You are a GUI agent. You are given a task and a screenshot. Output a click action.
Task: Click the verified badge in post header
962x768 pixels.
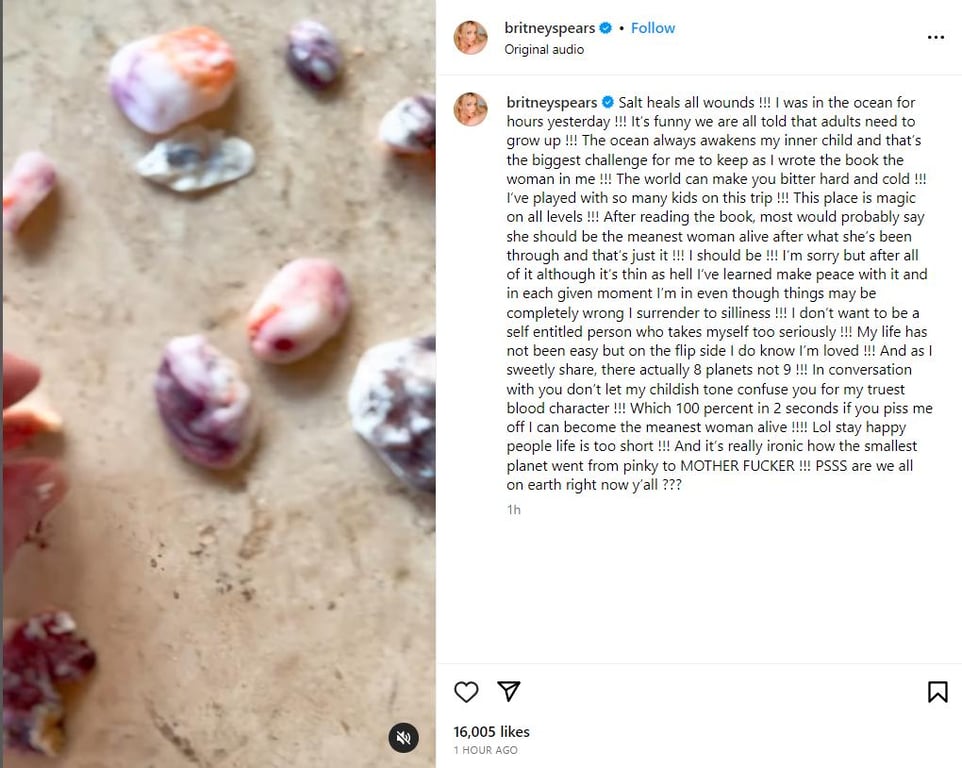point(607,28)
